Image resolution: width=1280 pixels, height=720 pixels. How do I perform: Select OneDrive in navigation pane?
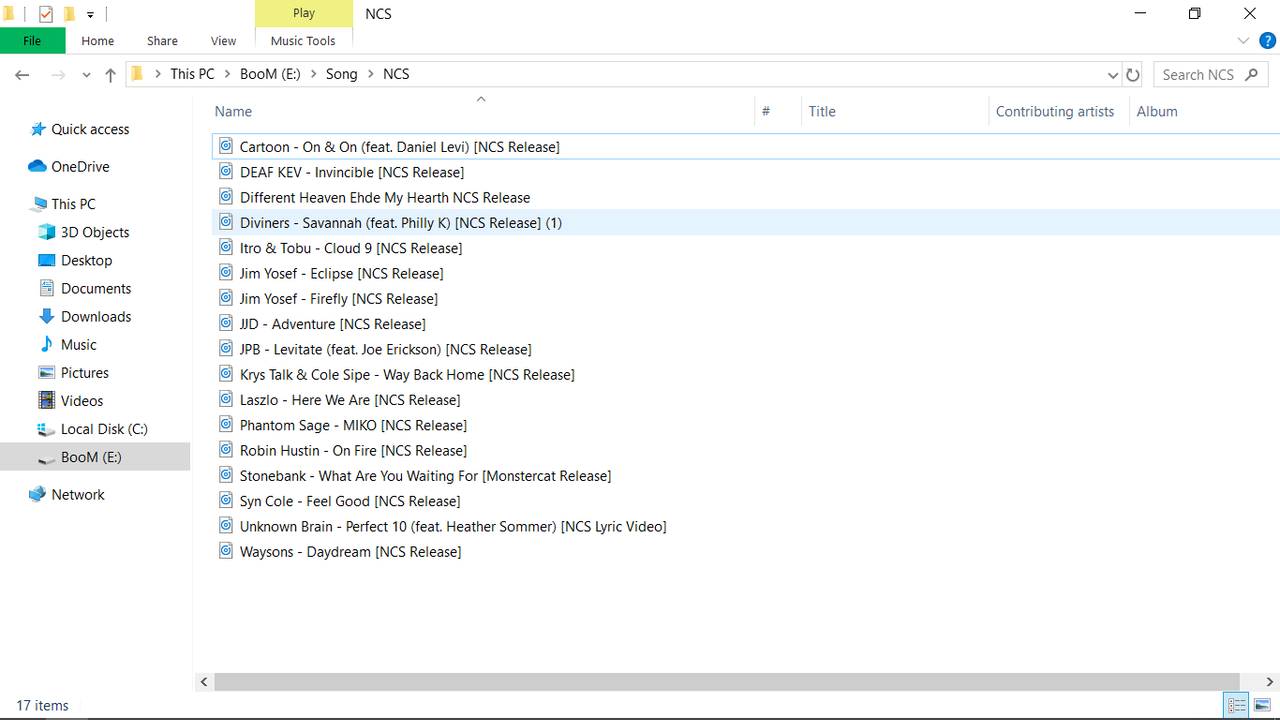coord(69,167)
